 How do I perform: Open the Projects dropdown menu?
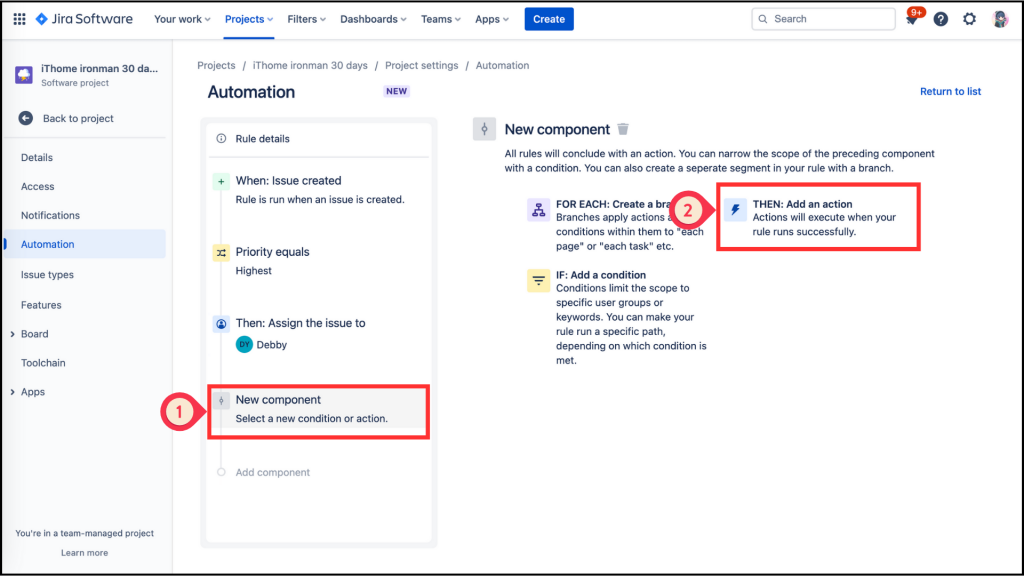[249, 19]
